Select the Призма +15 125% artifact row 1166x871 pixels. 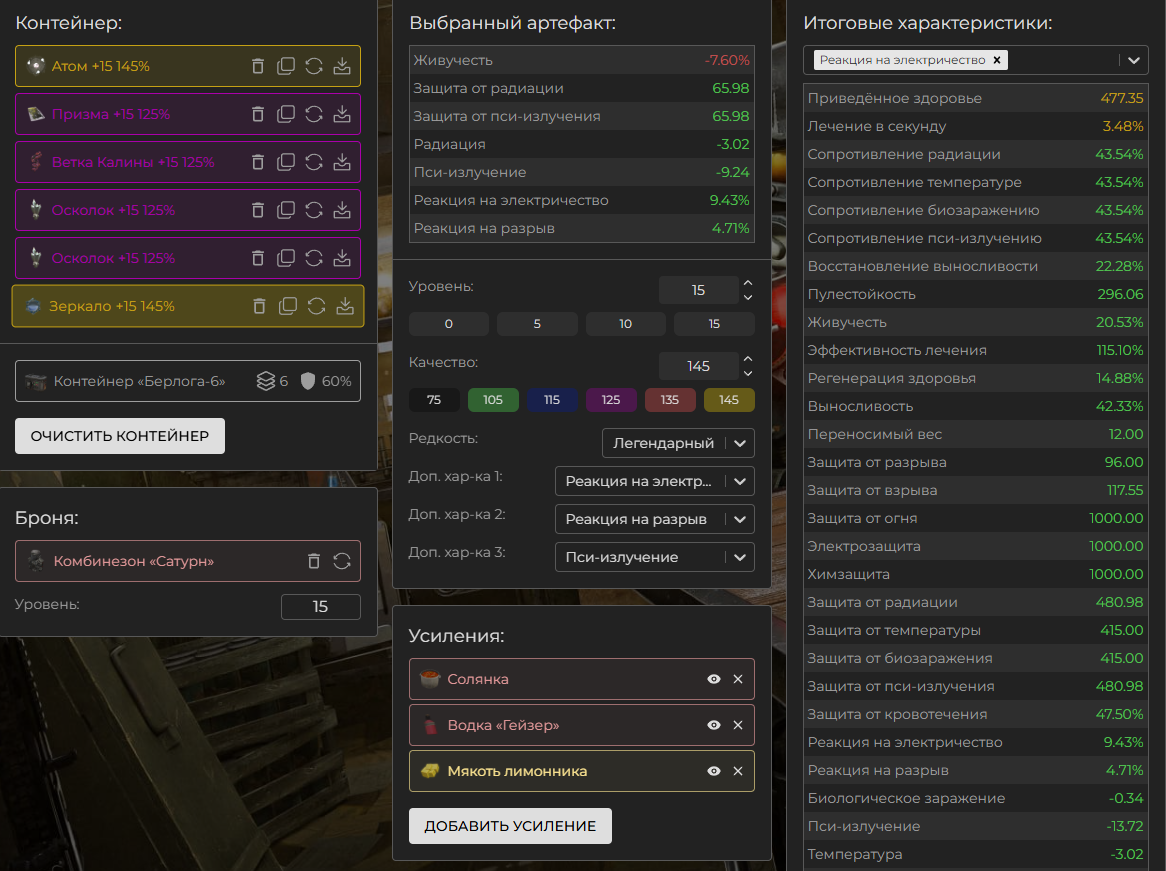[188, 114]
